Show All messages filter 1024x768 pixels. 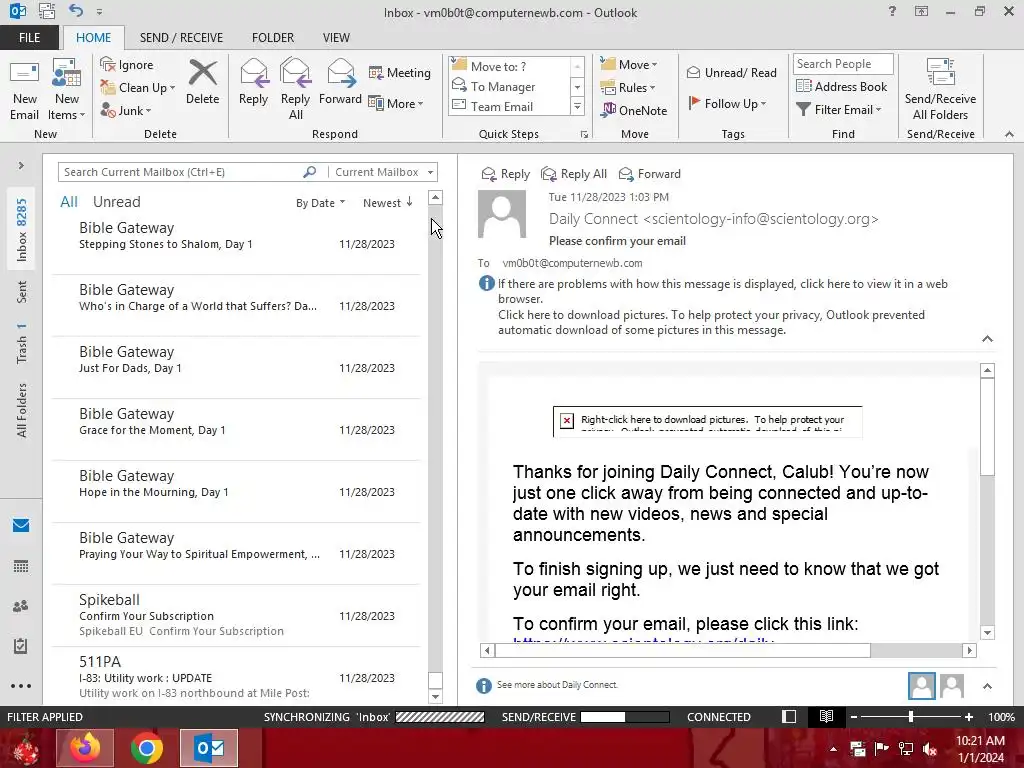click(69, 202)
